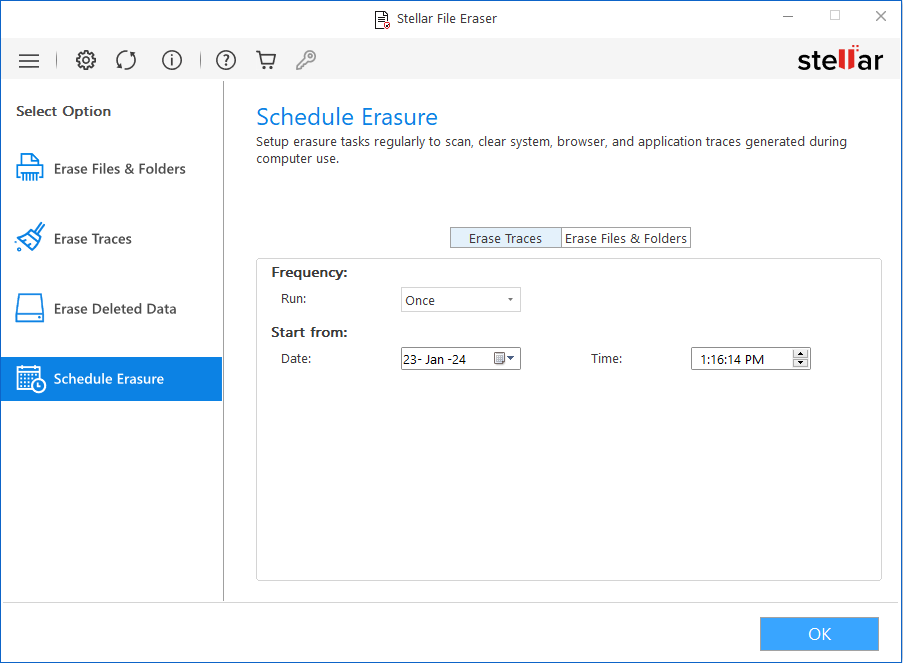Switch to the Erase Files & Folders tab
Viewport: 903px width, 663px height.
click(x=625, y=237)
